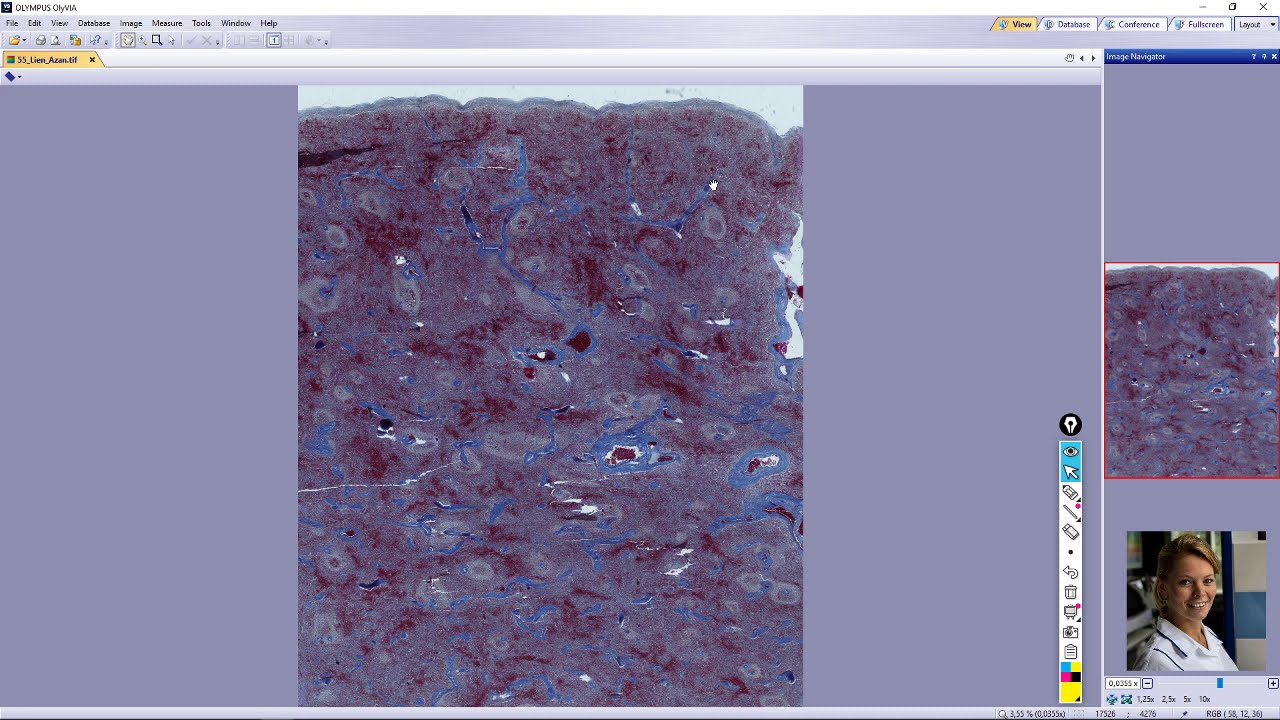Set zoom to 5x
This screenshot has height=720, width=1280.
click(1187, 699)
